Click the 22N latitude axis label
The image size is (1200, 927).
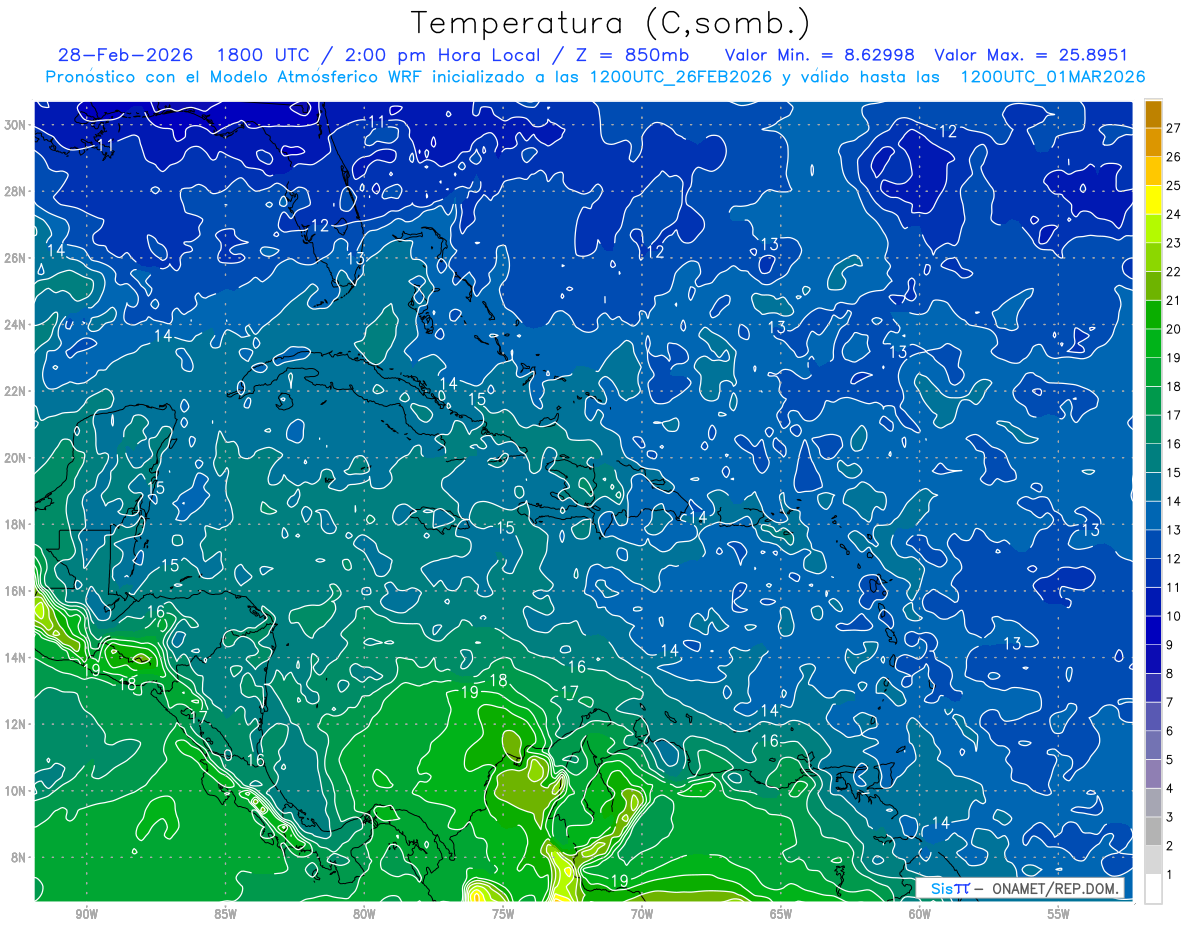click(17, 391)
